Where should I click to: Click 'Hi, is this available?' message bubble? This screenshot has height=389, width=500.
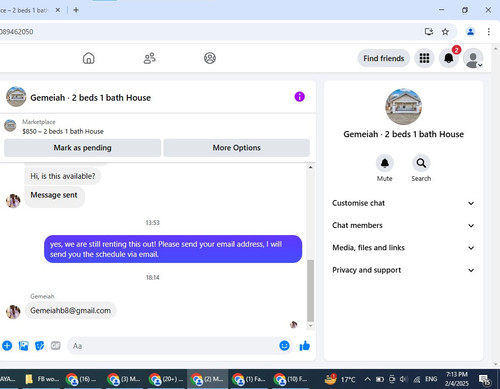pyautogui.click(x=63, y=176)
